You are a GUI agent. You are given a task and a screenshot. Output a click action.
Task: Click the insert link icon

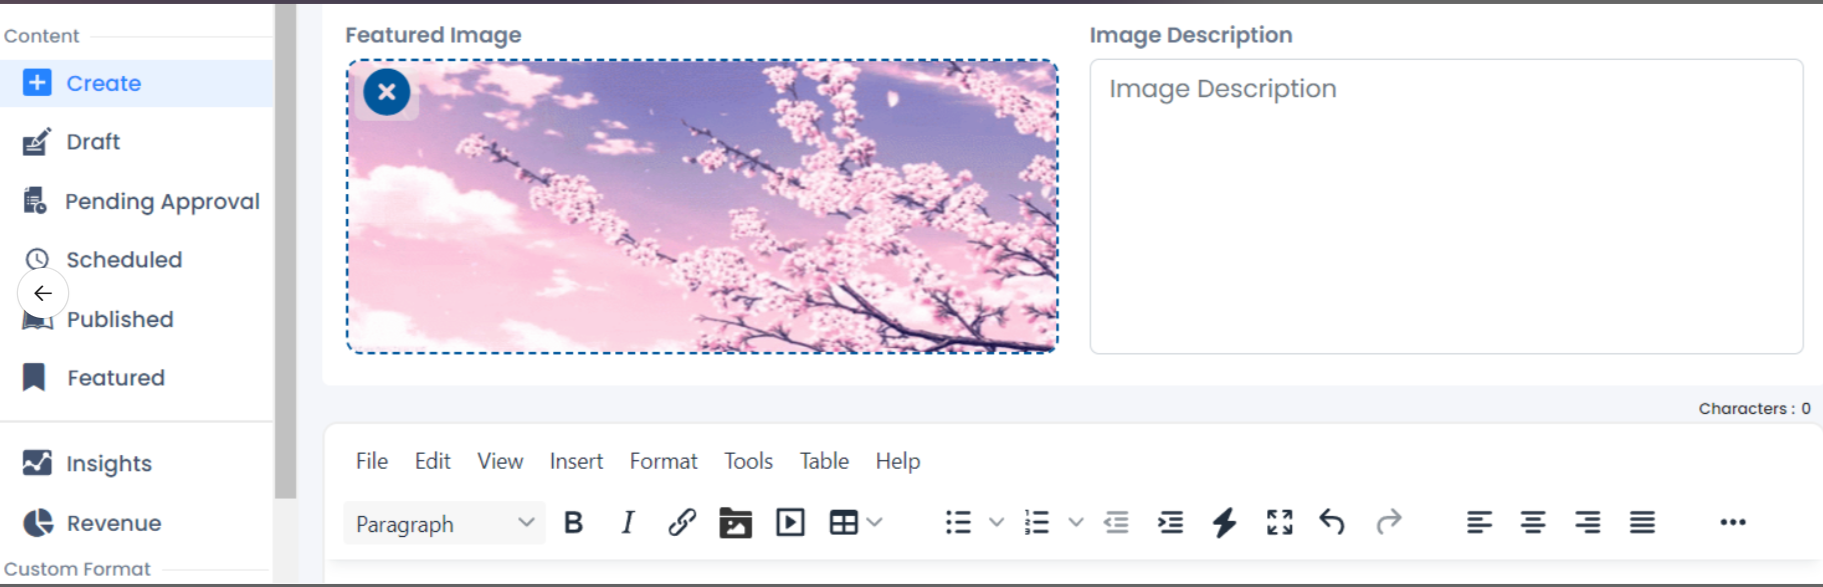(x=682, y=523)
